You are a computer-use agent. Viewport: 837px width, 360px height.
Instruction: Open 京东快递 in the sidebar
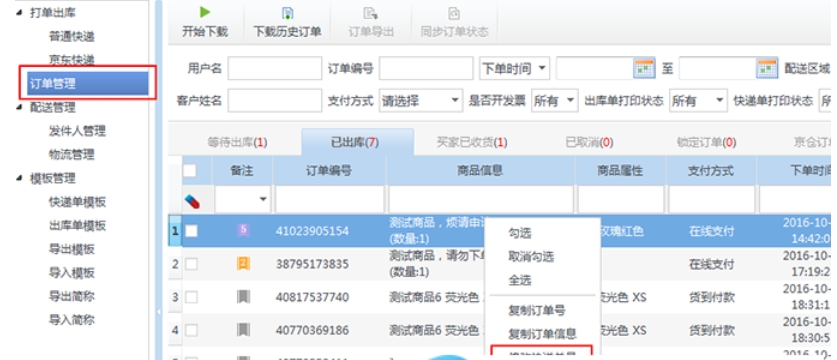pos(72,60)
